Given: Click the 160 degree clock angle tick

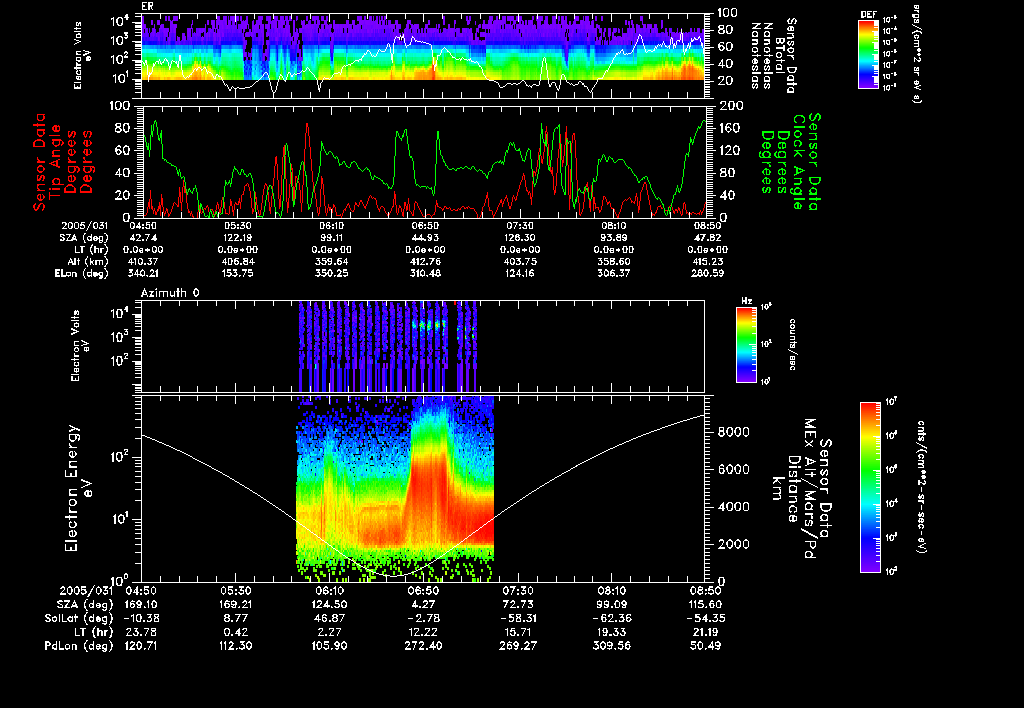Looking at the screenshot, I should [x=729, y=128].
